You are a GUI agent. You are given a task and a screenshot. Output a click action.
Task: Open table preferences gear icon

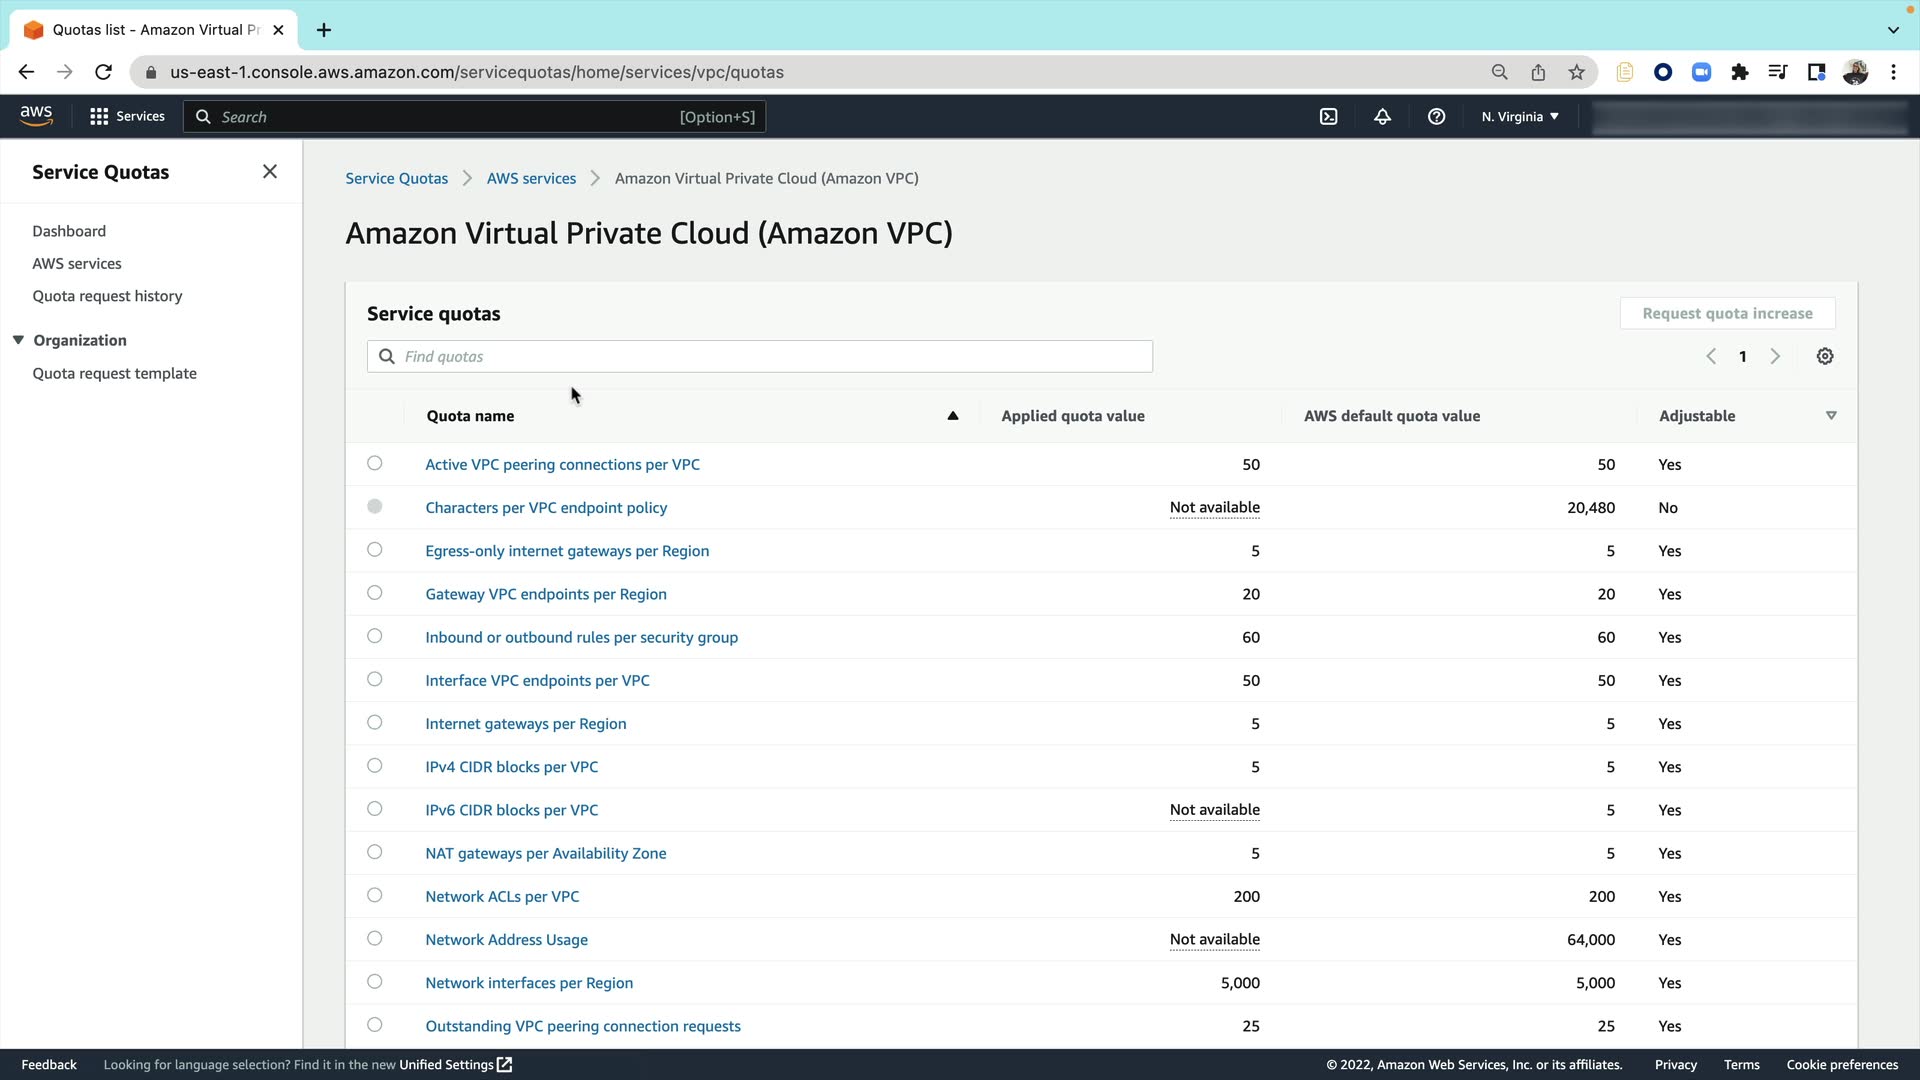click(x=1825, y=357)
